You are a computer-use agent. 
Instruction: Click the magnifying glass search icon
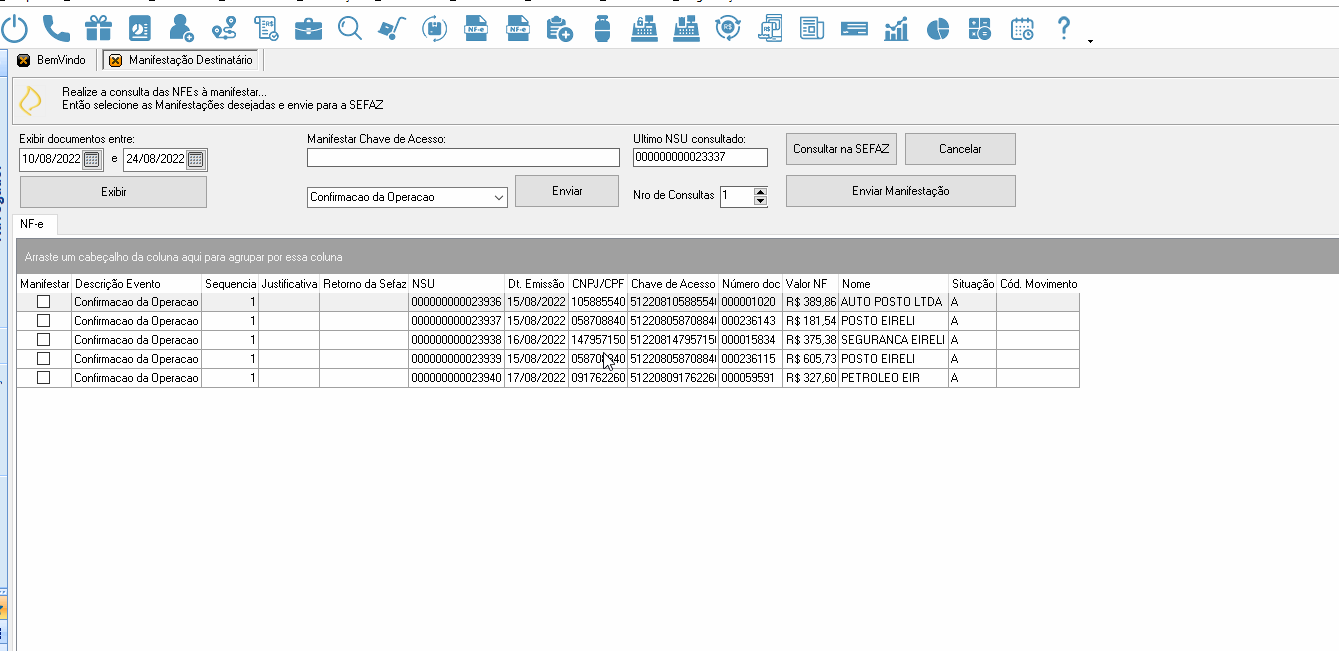pos(350,28)
